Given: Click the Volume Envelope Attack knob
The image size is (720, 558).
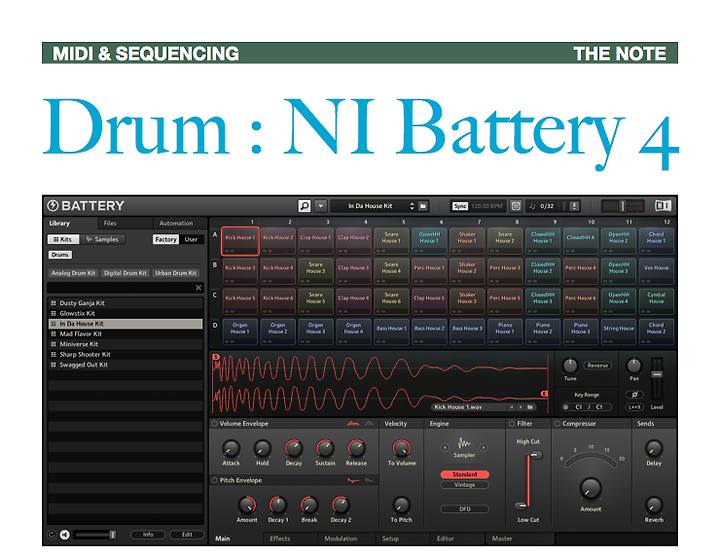Looking at the screenshot, I should click(231, 448).
